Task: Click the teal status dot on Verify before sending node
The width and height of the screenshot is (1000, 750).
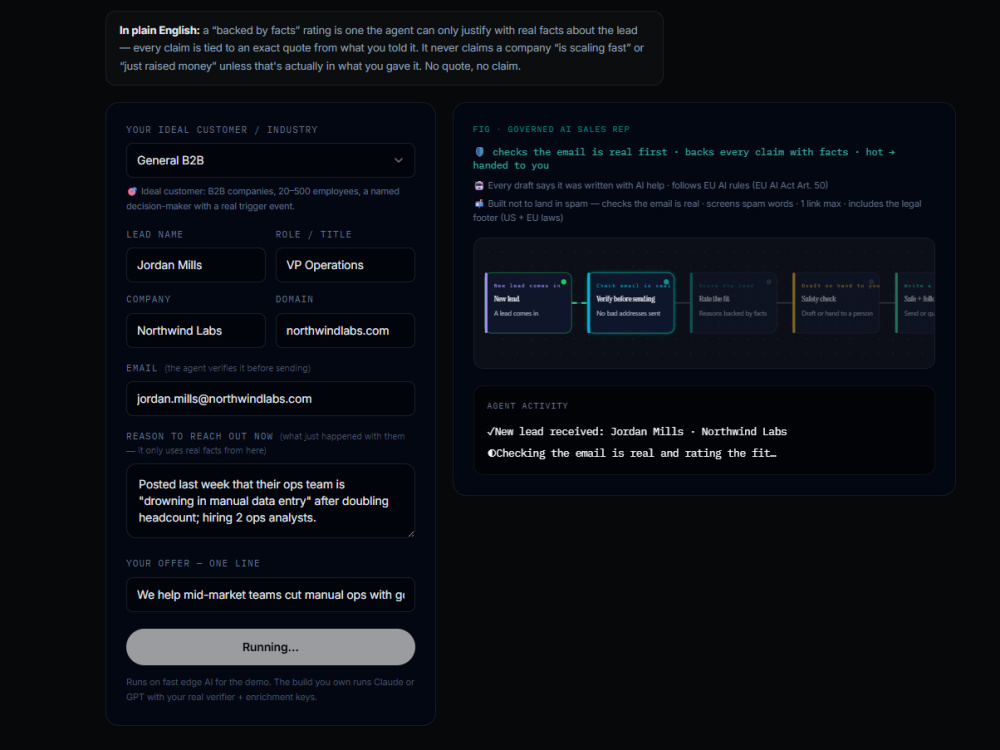Action: (666, 281)
